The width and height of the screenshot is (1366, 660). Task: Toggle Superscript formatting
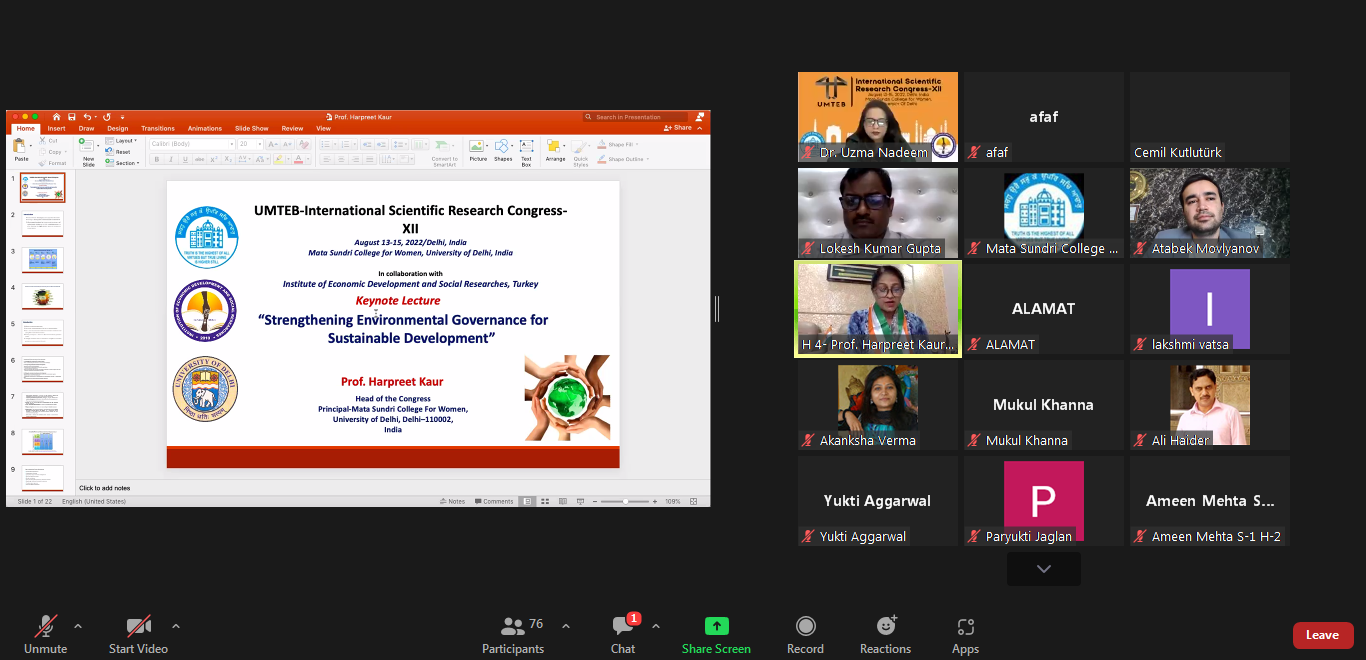coord(213,159)
